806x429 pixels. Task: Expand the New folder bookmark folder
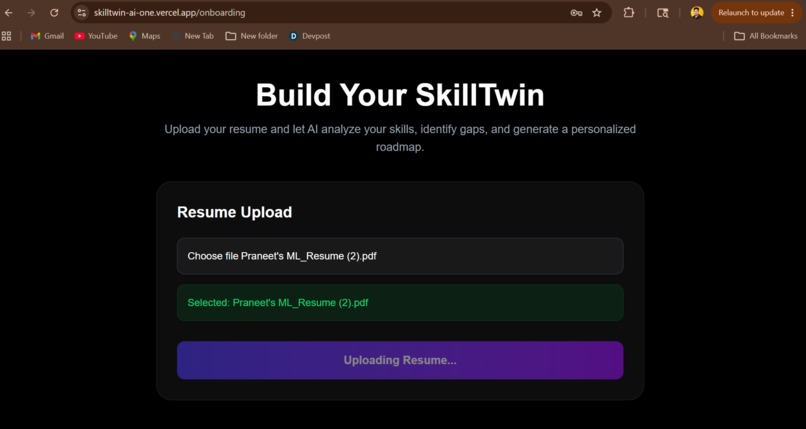(x=251, y=36)
